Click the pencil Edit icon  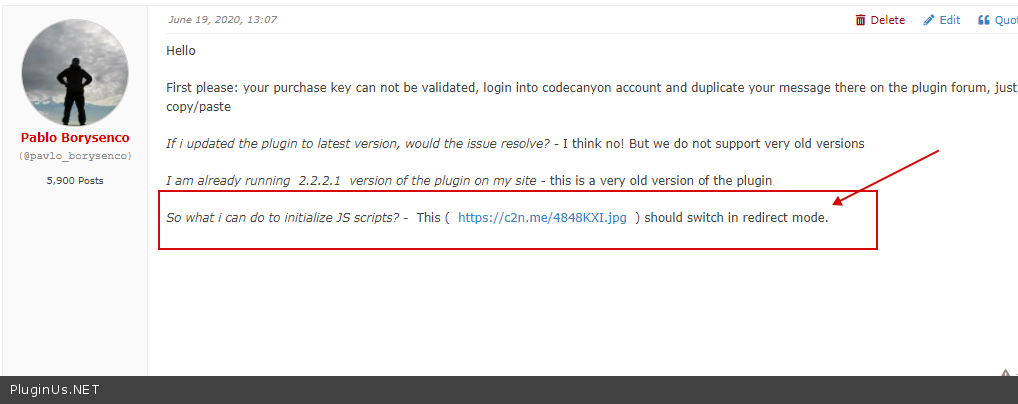tap(928, 20)
